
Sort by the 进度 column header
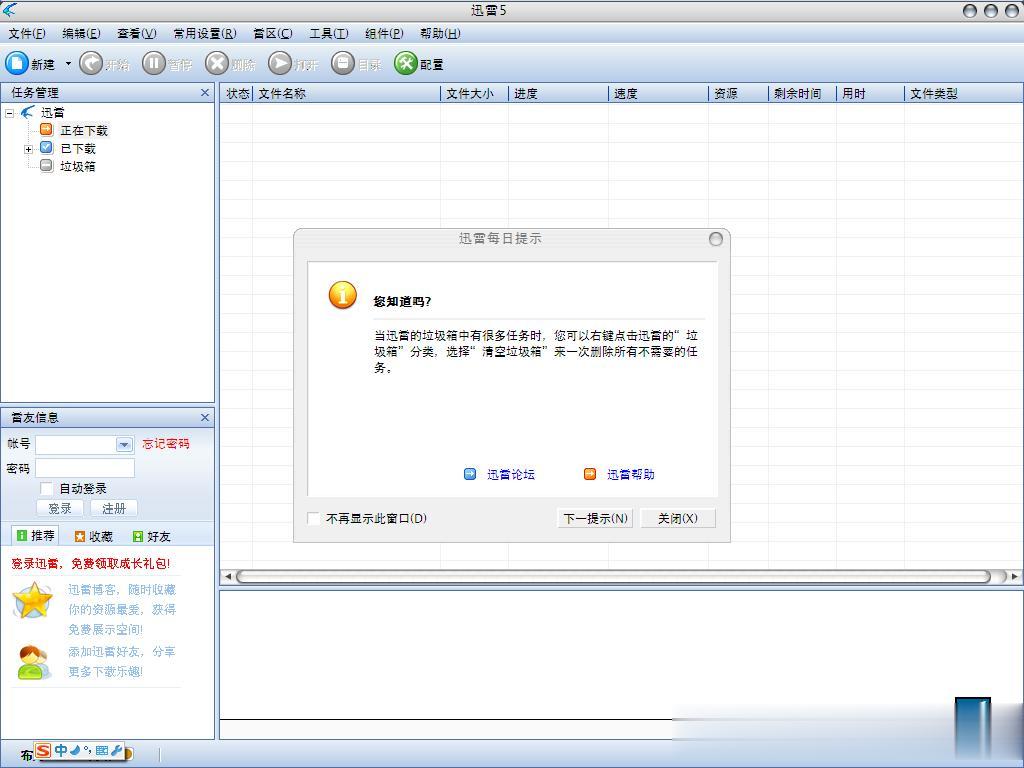tap(558, 93)
